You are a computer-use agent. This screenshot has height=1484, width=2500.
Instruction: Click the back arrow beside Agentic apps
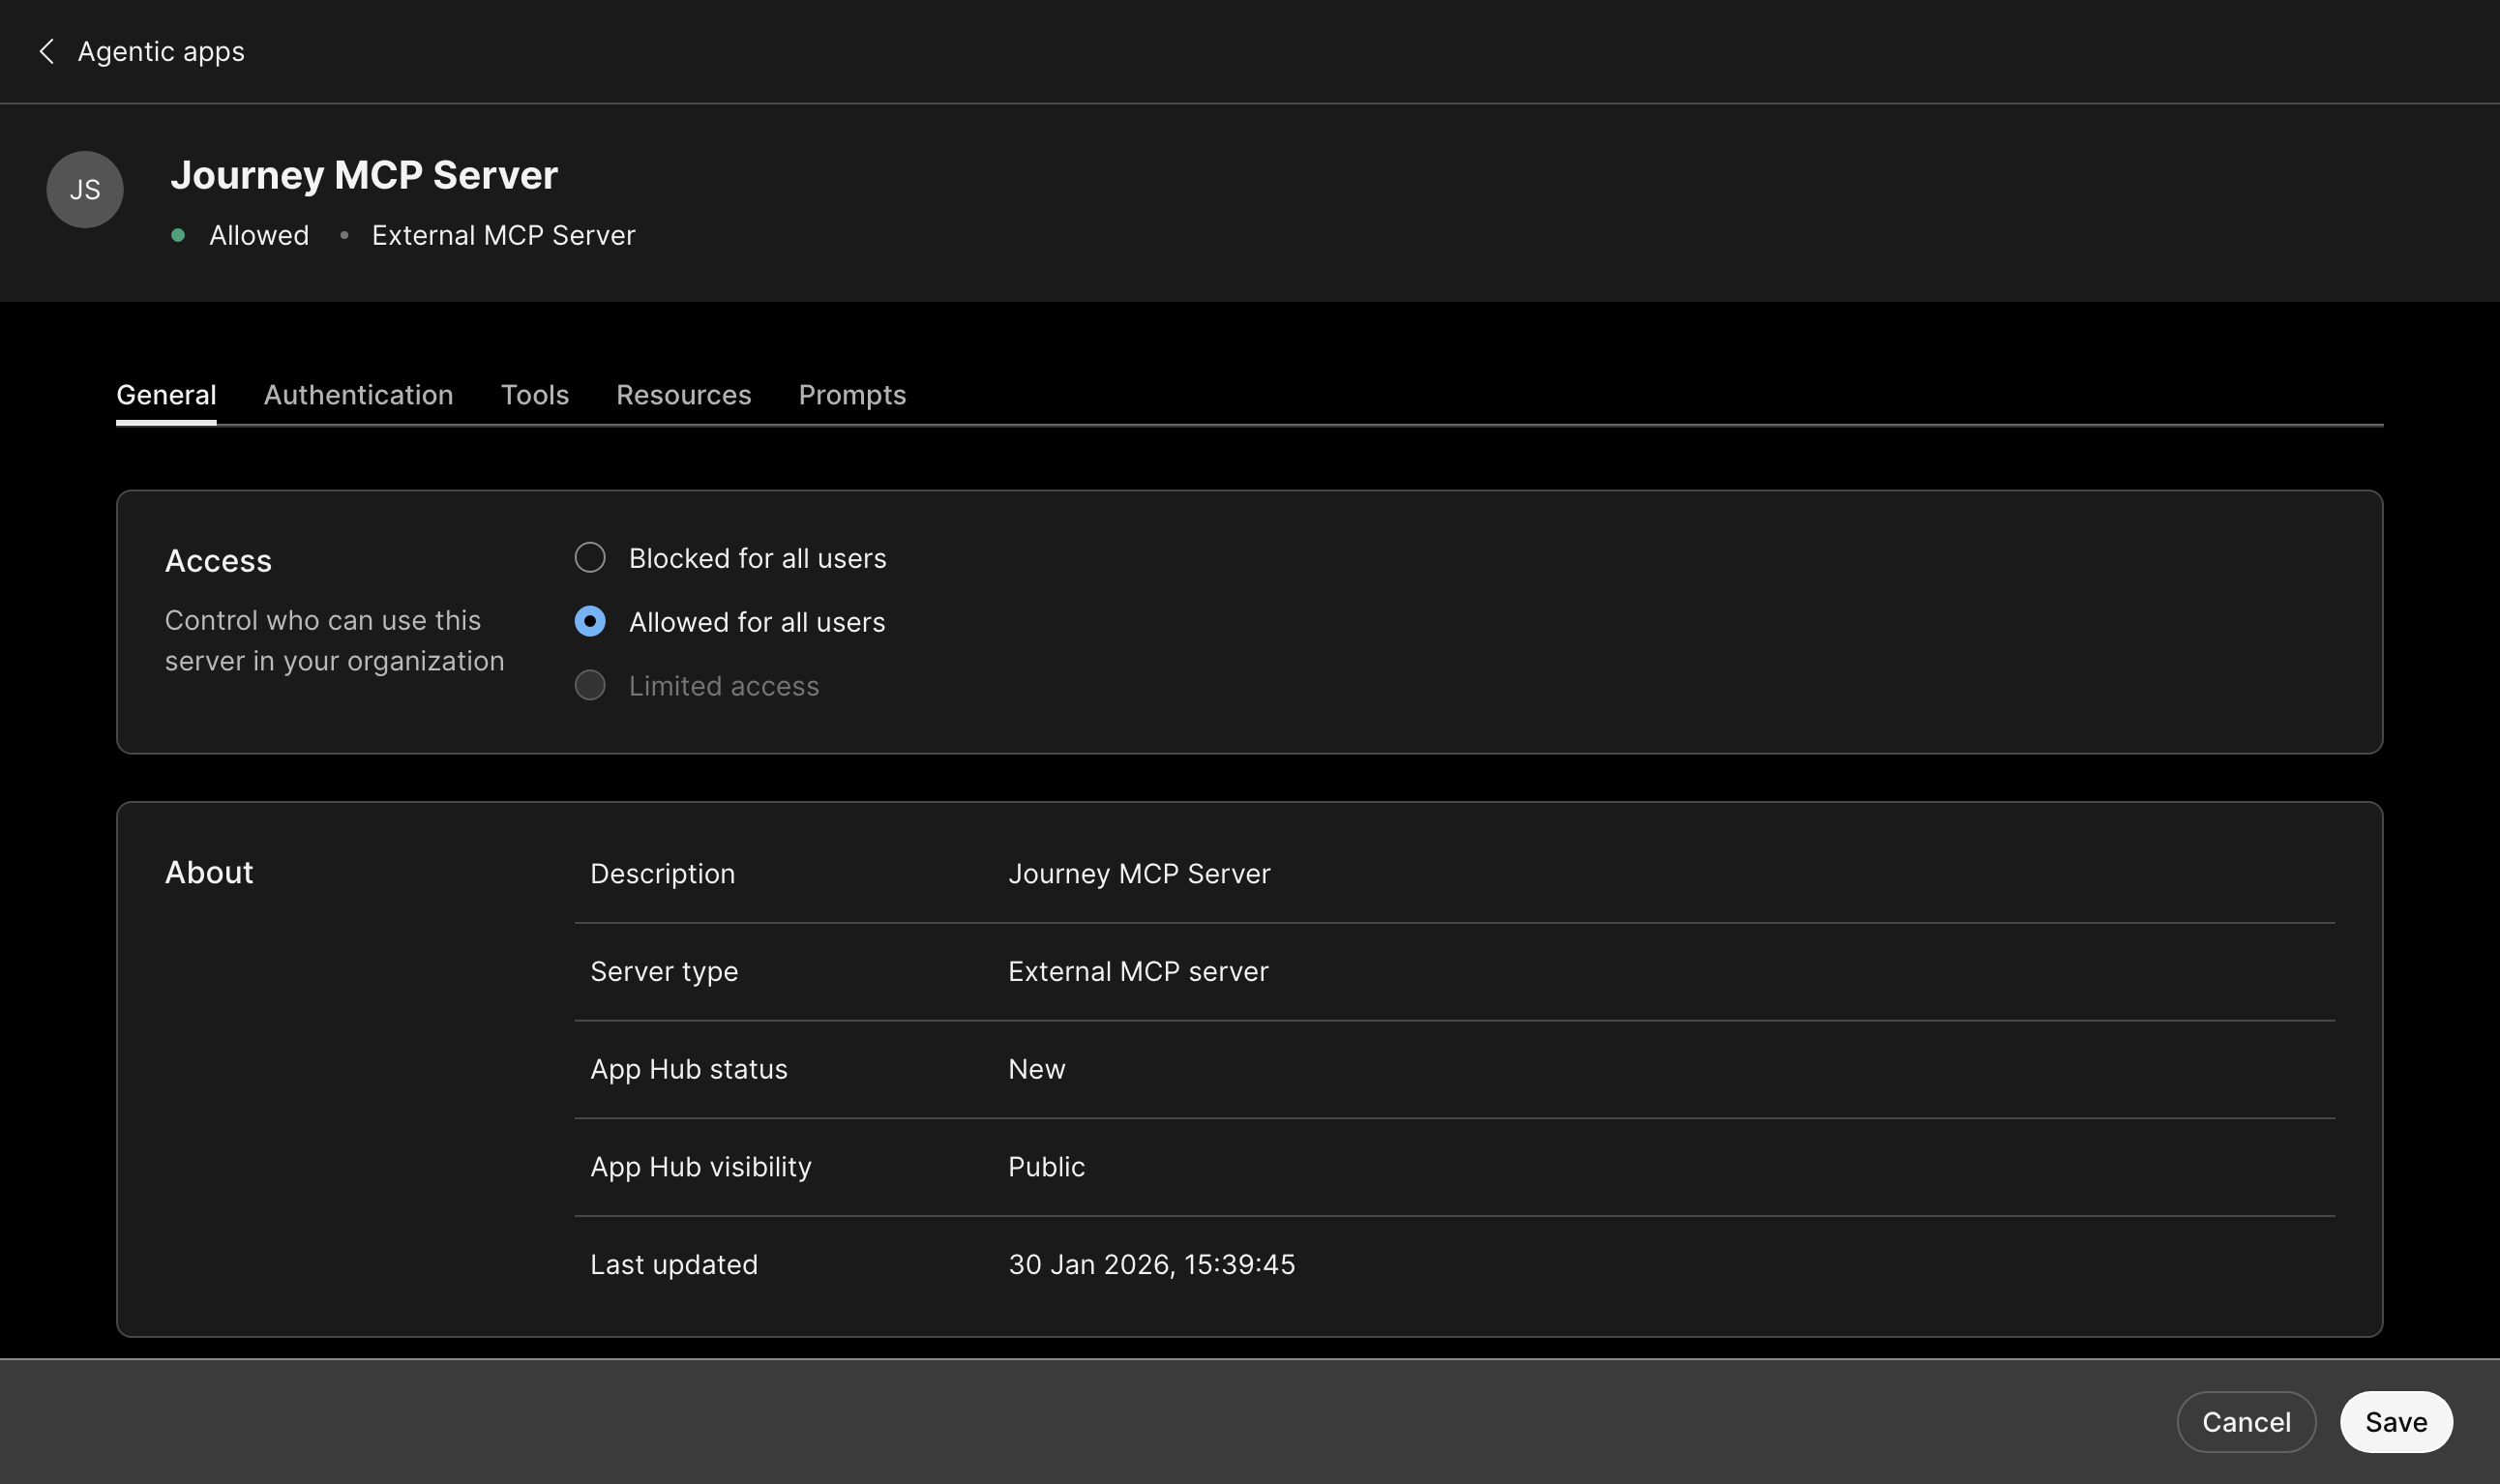[x=47, y=51]
